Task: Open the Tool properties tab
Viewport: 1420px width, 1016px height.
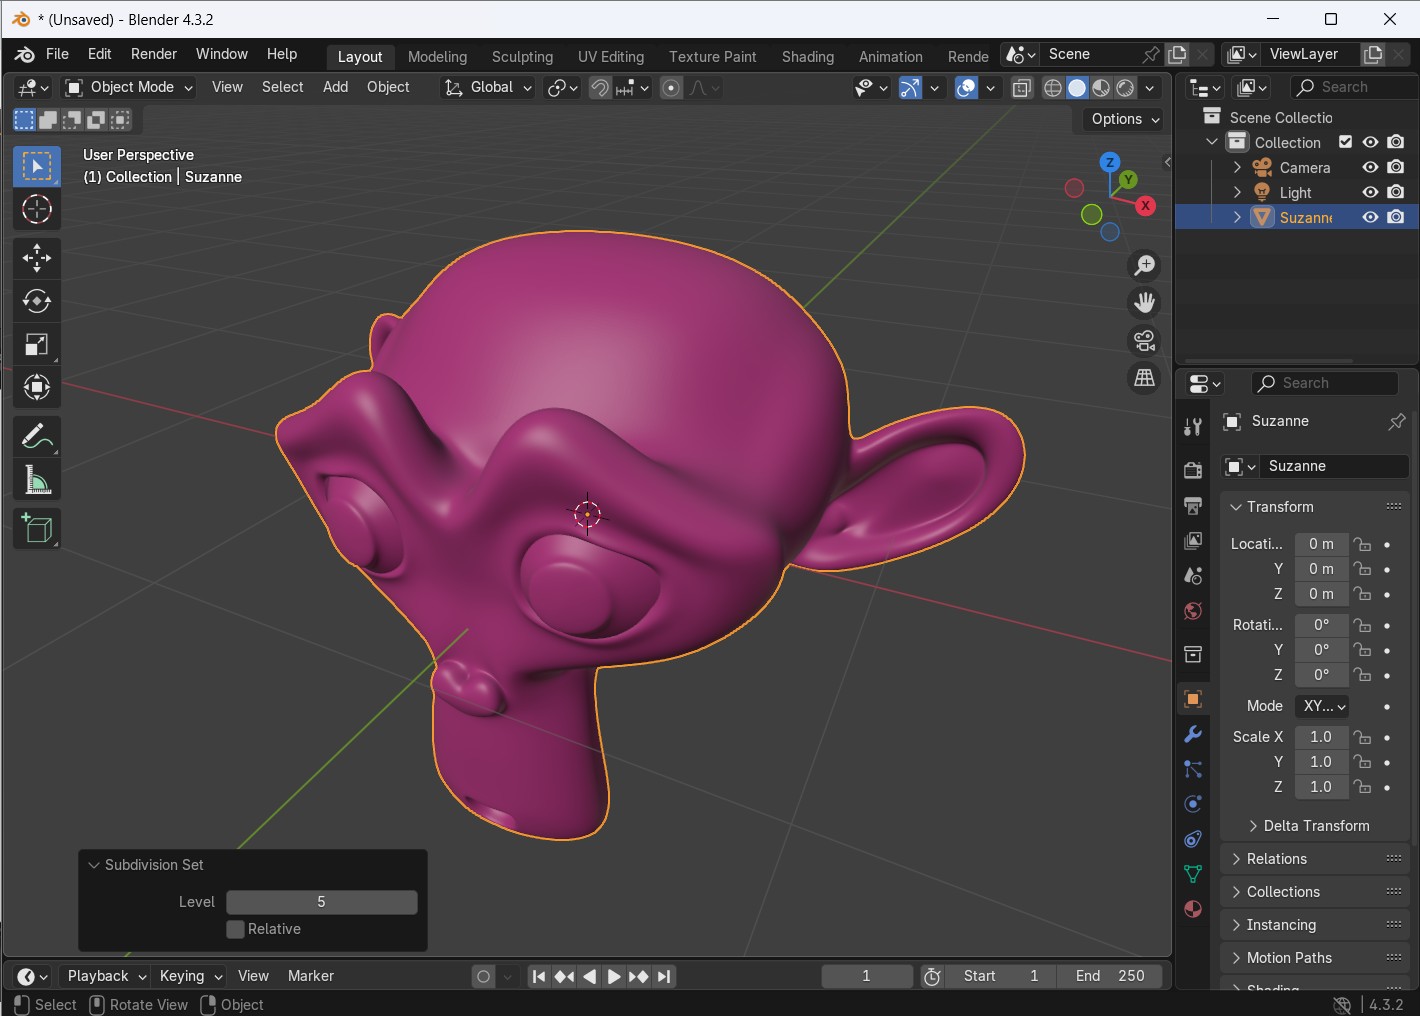Action: (x=1193, y=427)
